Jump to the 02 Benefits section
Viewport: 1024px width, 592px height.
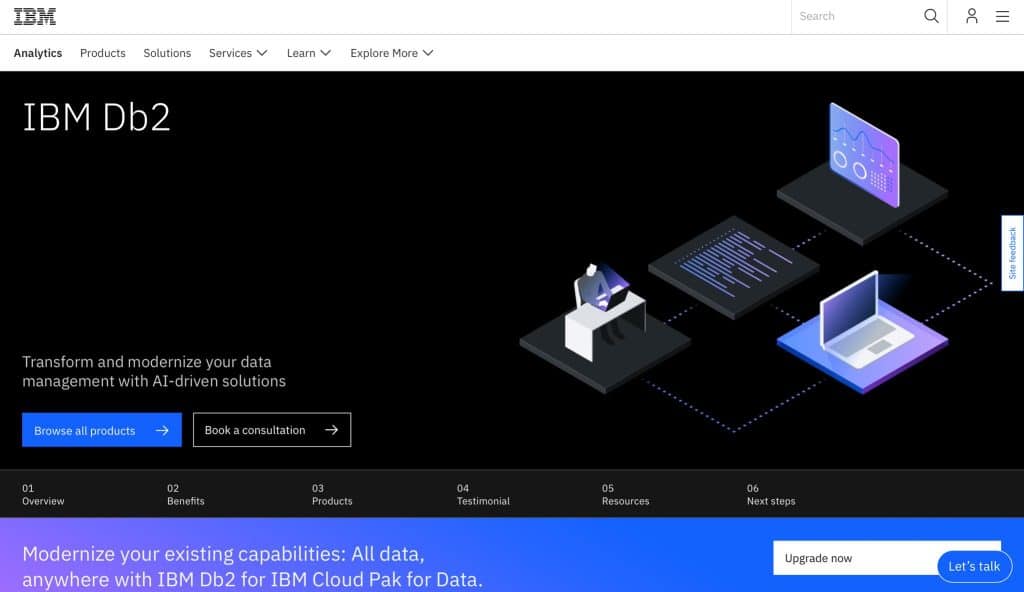coord(186,495)
